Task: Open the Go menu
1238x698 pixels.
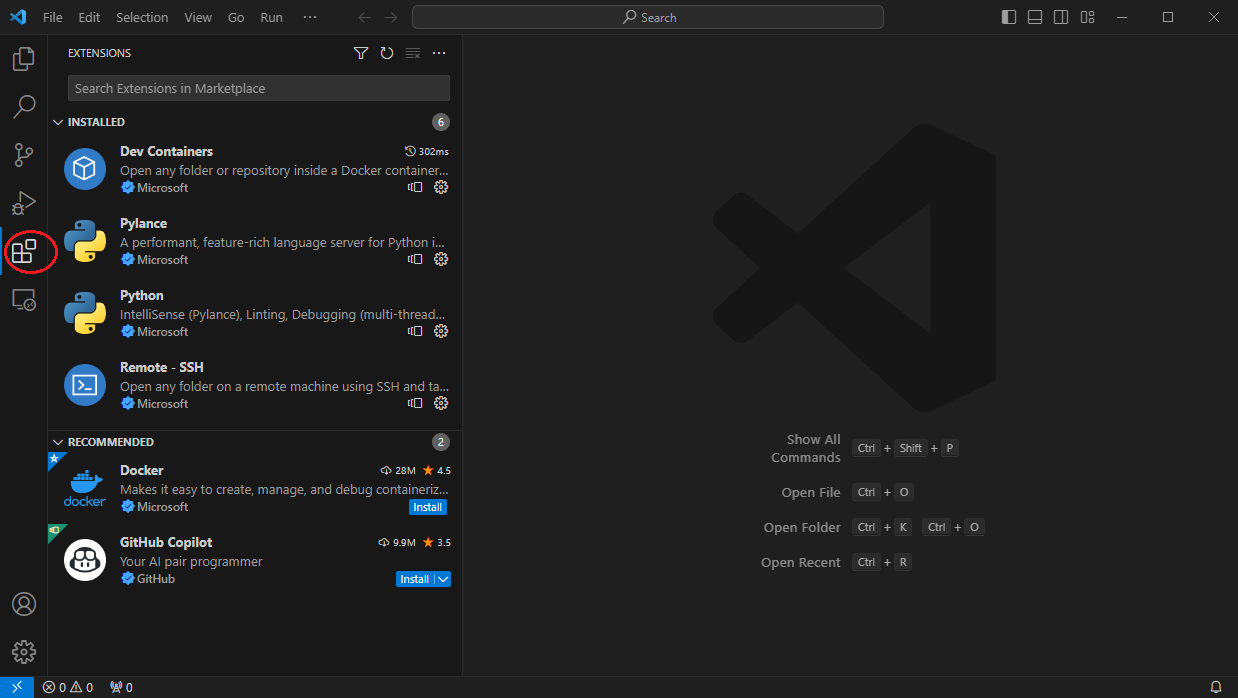Action: (236, 17)
